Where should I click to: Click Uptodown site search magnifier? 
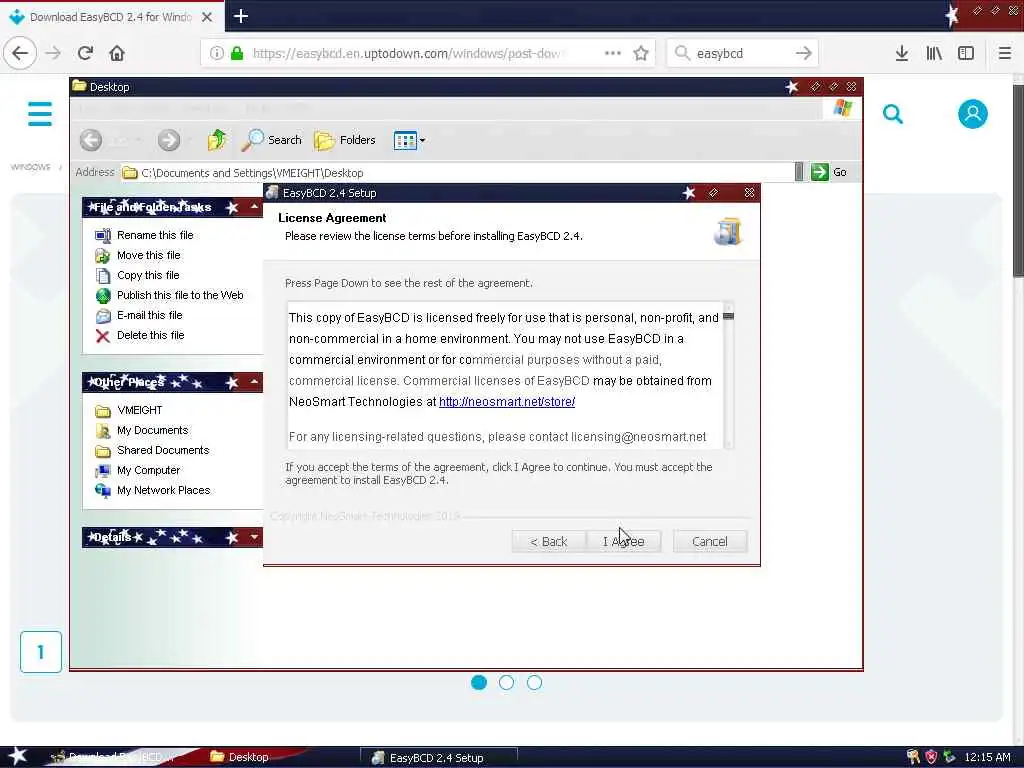click(893, 114)
